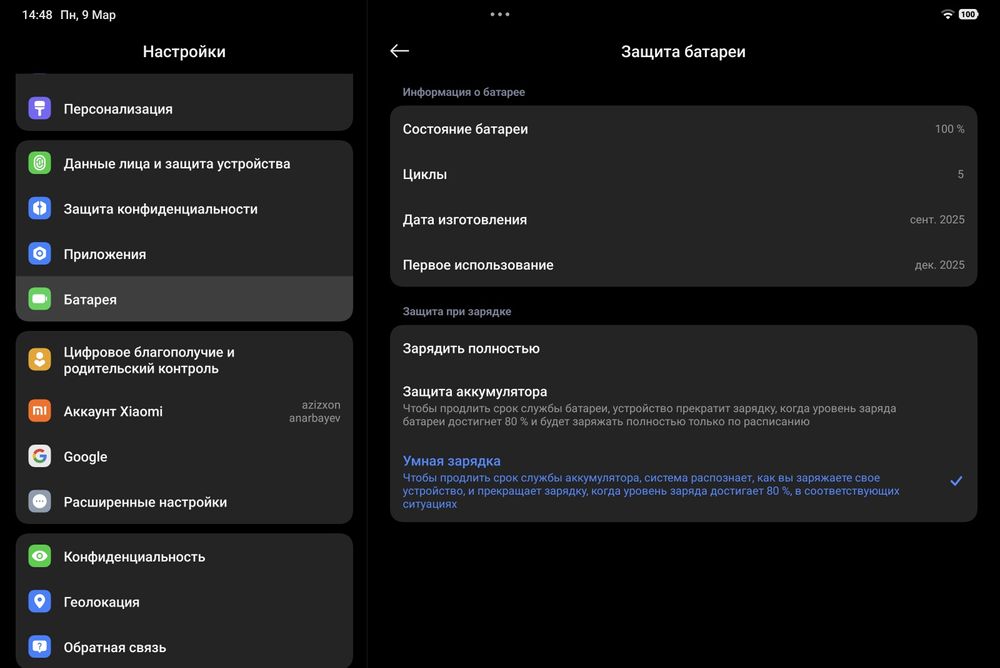Tap the Умная зарядка checkmark
Image resolution: width=1000 pixels, height=668 pixels.
(956, 481)
